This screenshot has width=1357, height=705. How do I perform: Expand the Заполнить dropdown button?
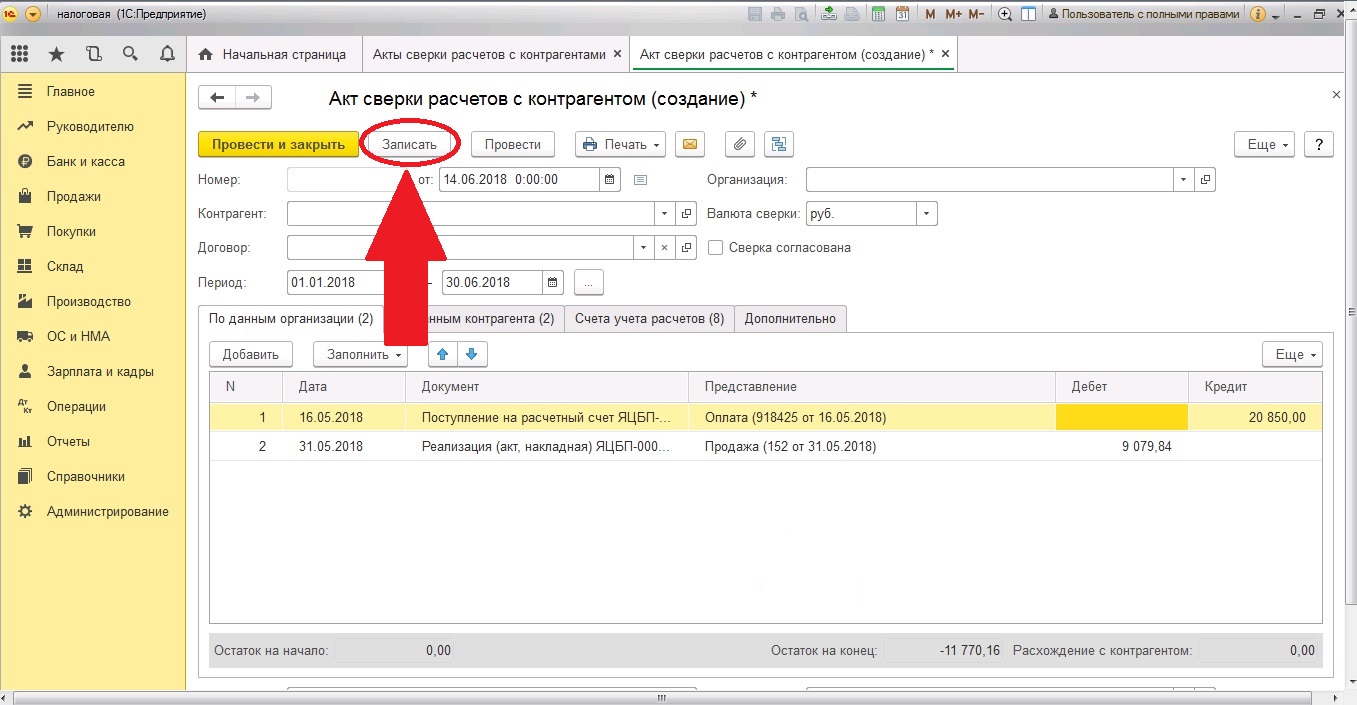point(361,354)
